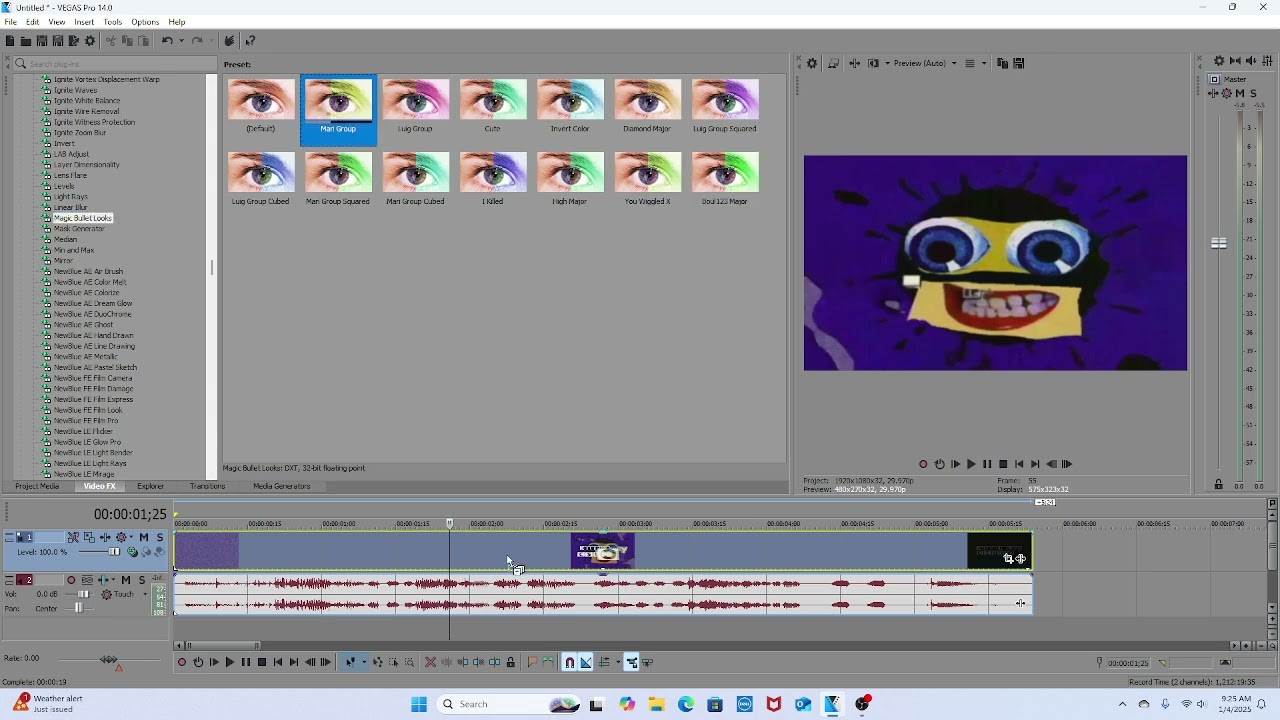The width and height of the screenshot is (1280, 720).
Task: Switch to the Media Generators tab
Action: point(282,487)
